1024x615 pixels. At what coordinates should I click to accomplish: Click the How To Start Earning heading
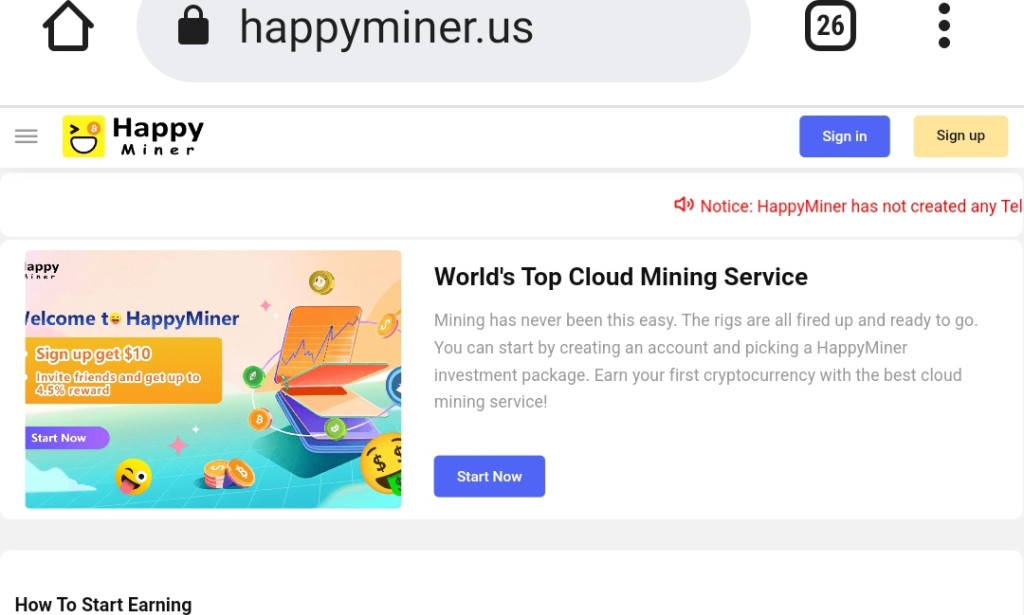pos(103,604)
